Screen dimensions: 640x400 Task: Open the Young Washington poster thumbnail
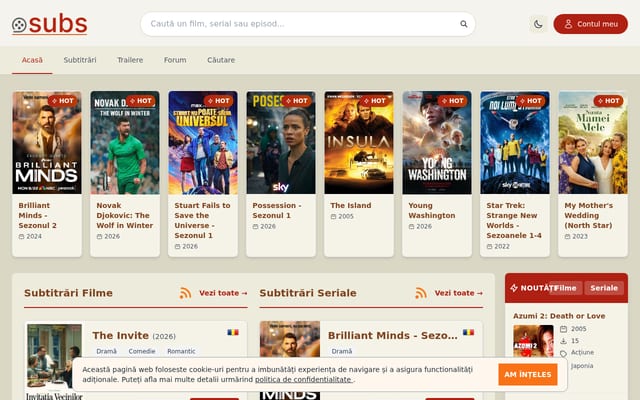437,142
